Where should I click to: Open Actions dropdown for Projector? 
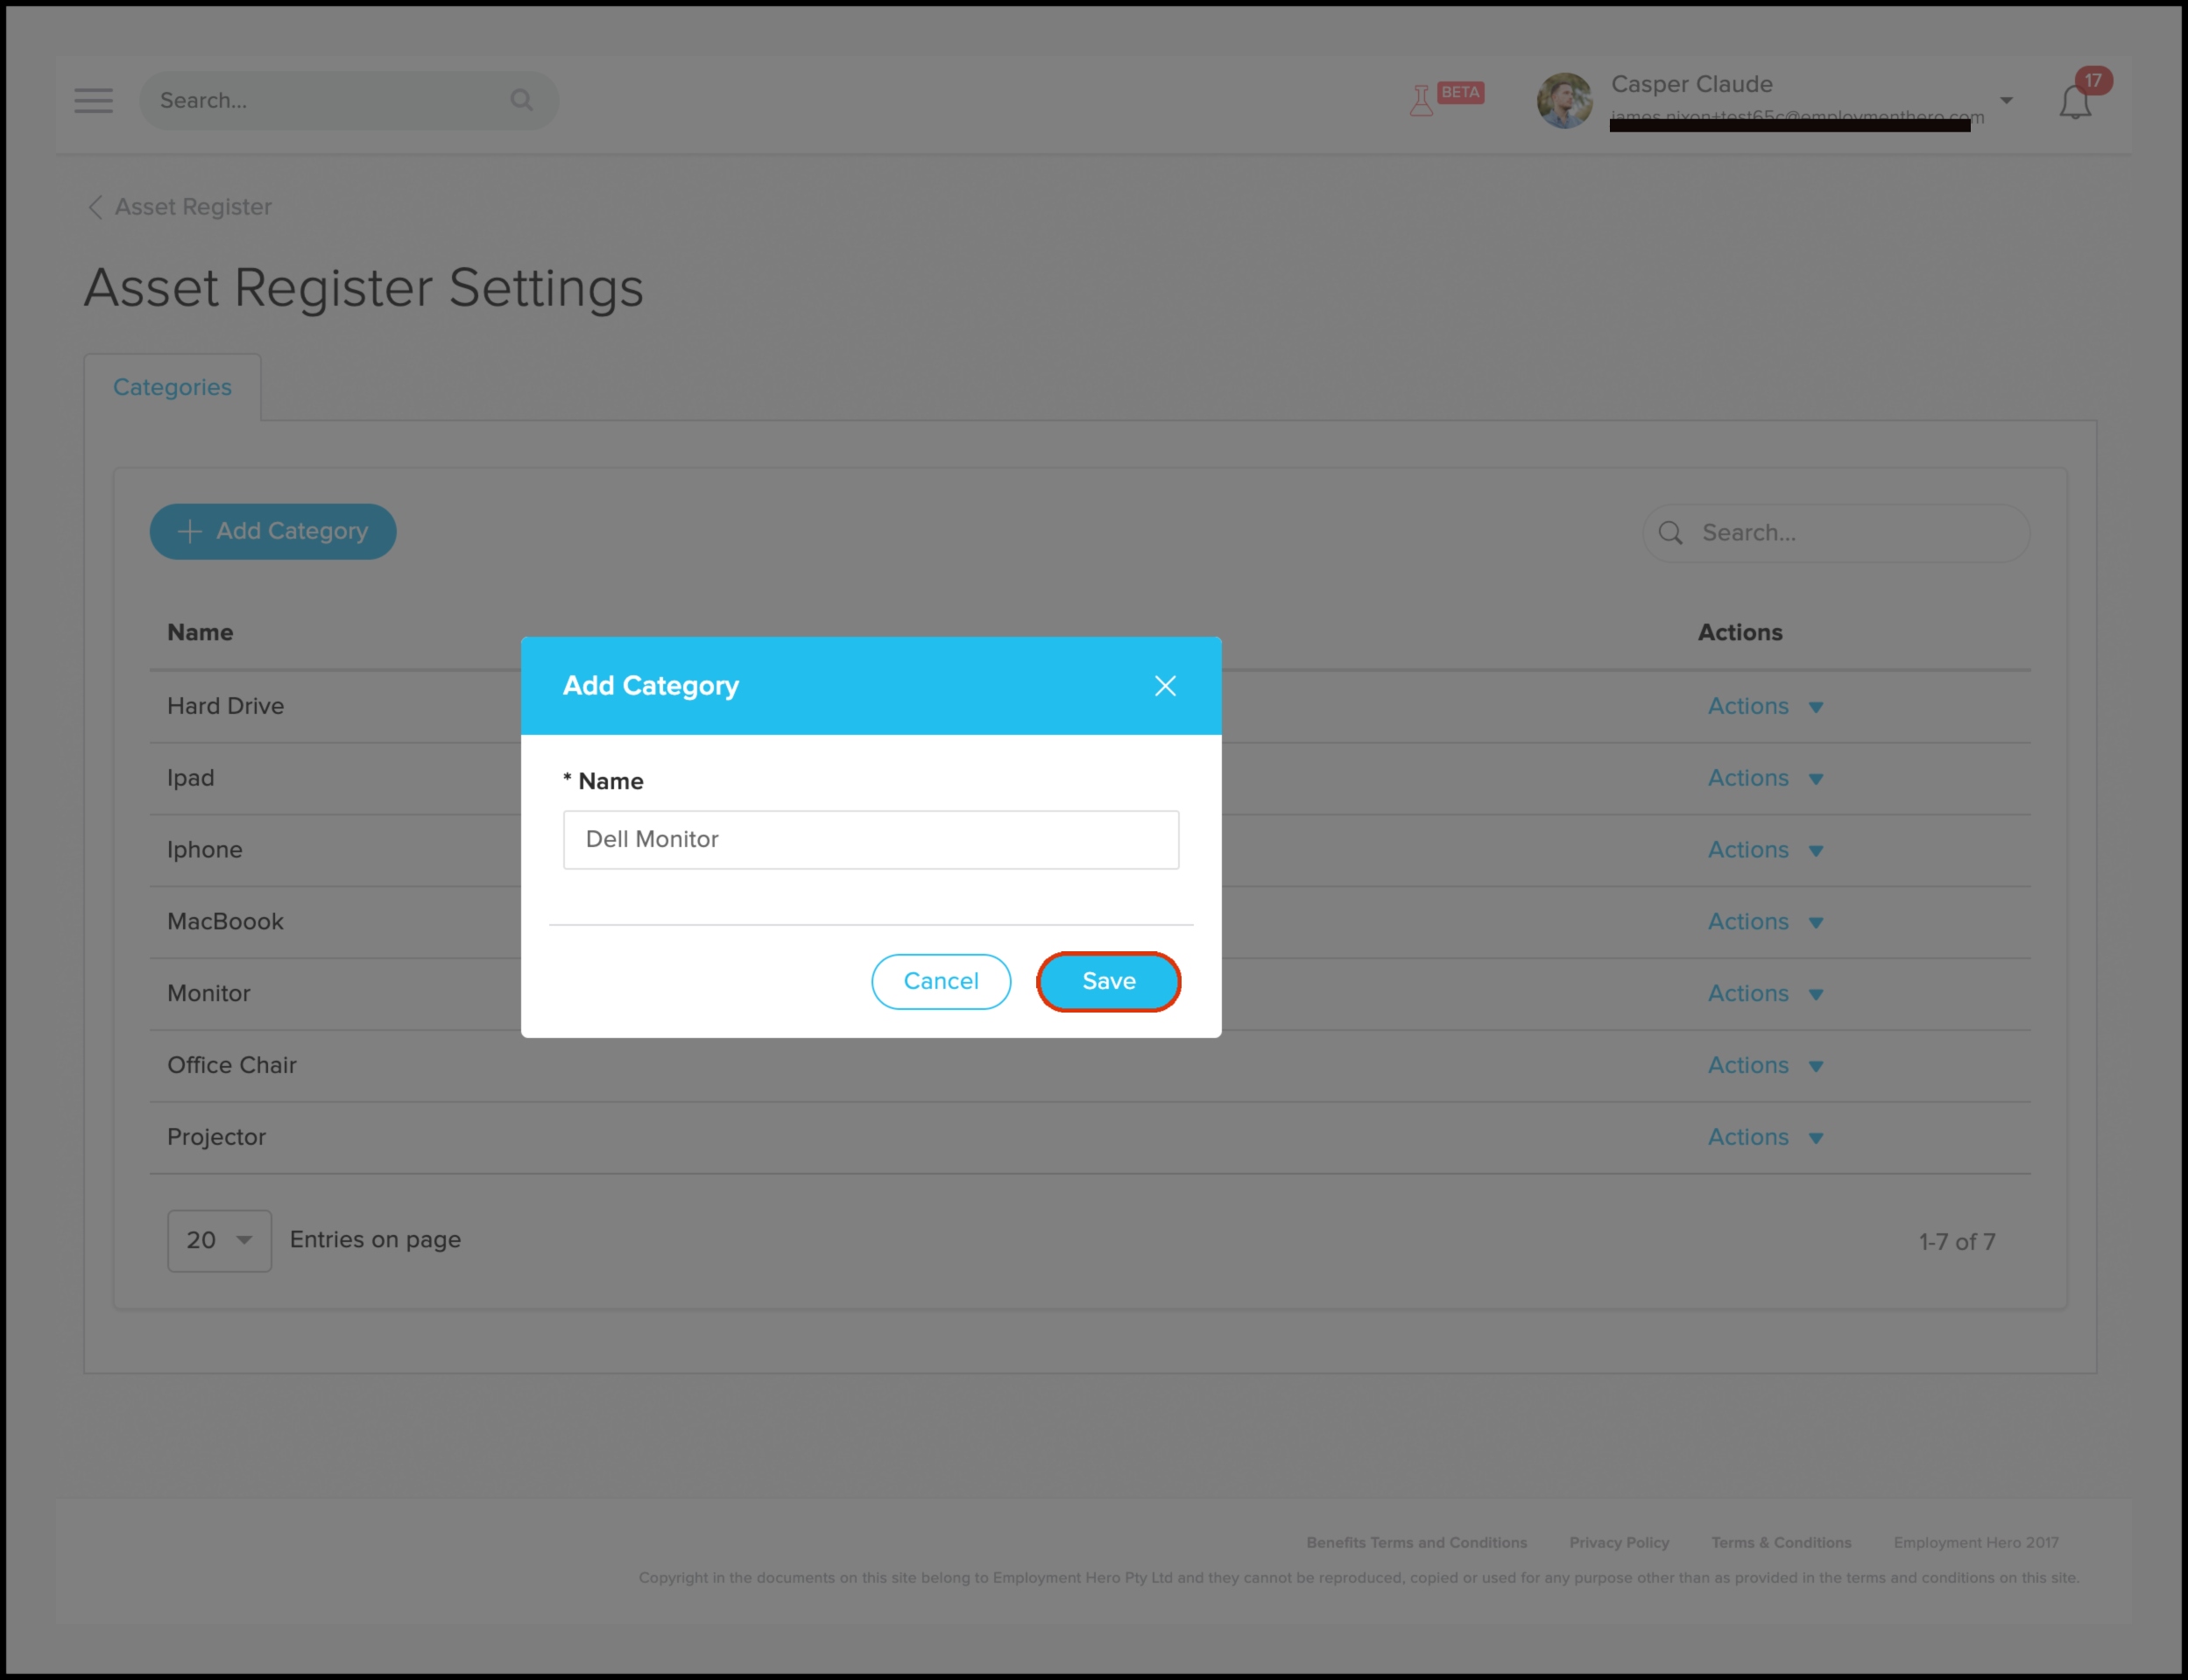(x=1765, y=1137)
